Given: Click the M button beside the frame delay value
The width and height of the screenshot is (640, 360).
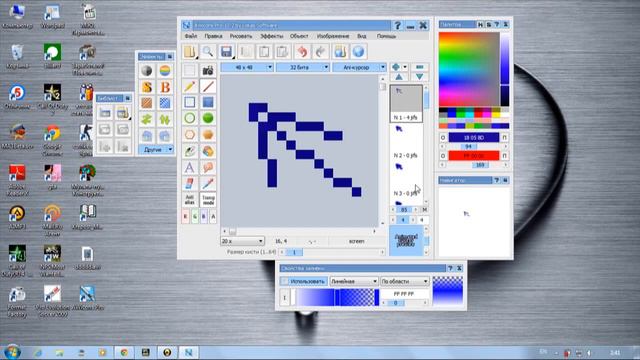Looking at the screenshot, I should pos(424,209).
